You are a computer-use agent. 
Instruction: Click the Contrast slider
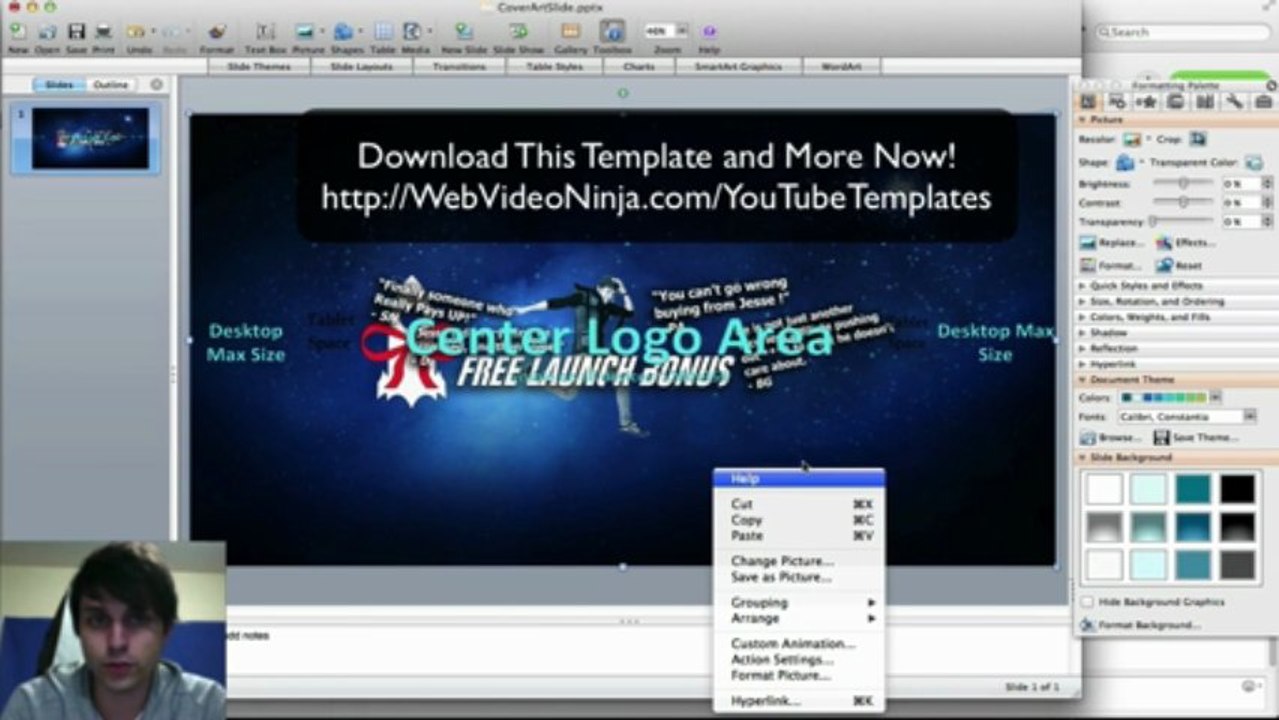[1184, 202]
